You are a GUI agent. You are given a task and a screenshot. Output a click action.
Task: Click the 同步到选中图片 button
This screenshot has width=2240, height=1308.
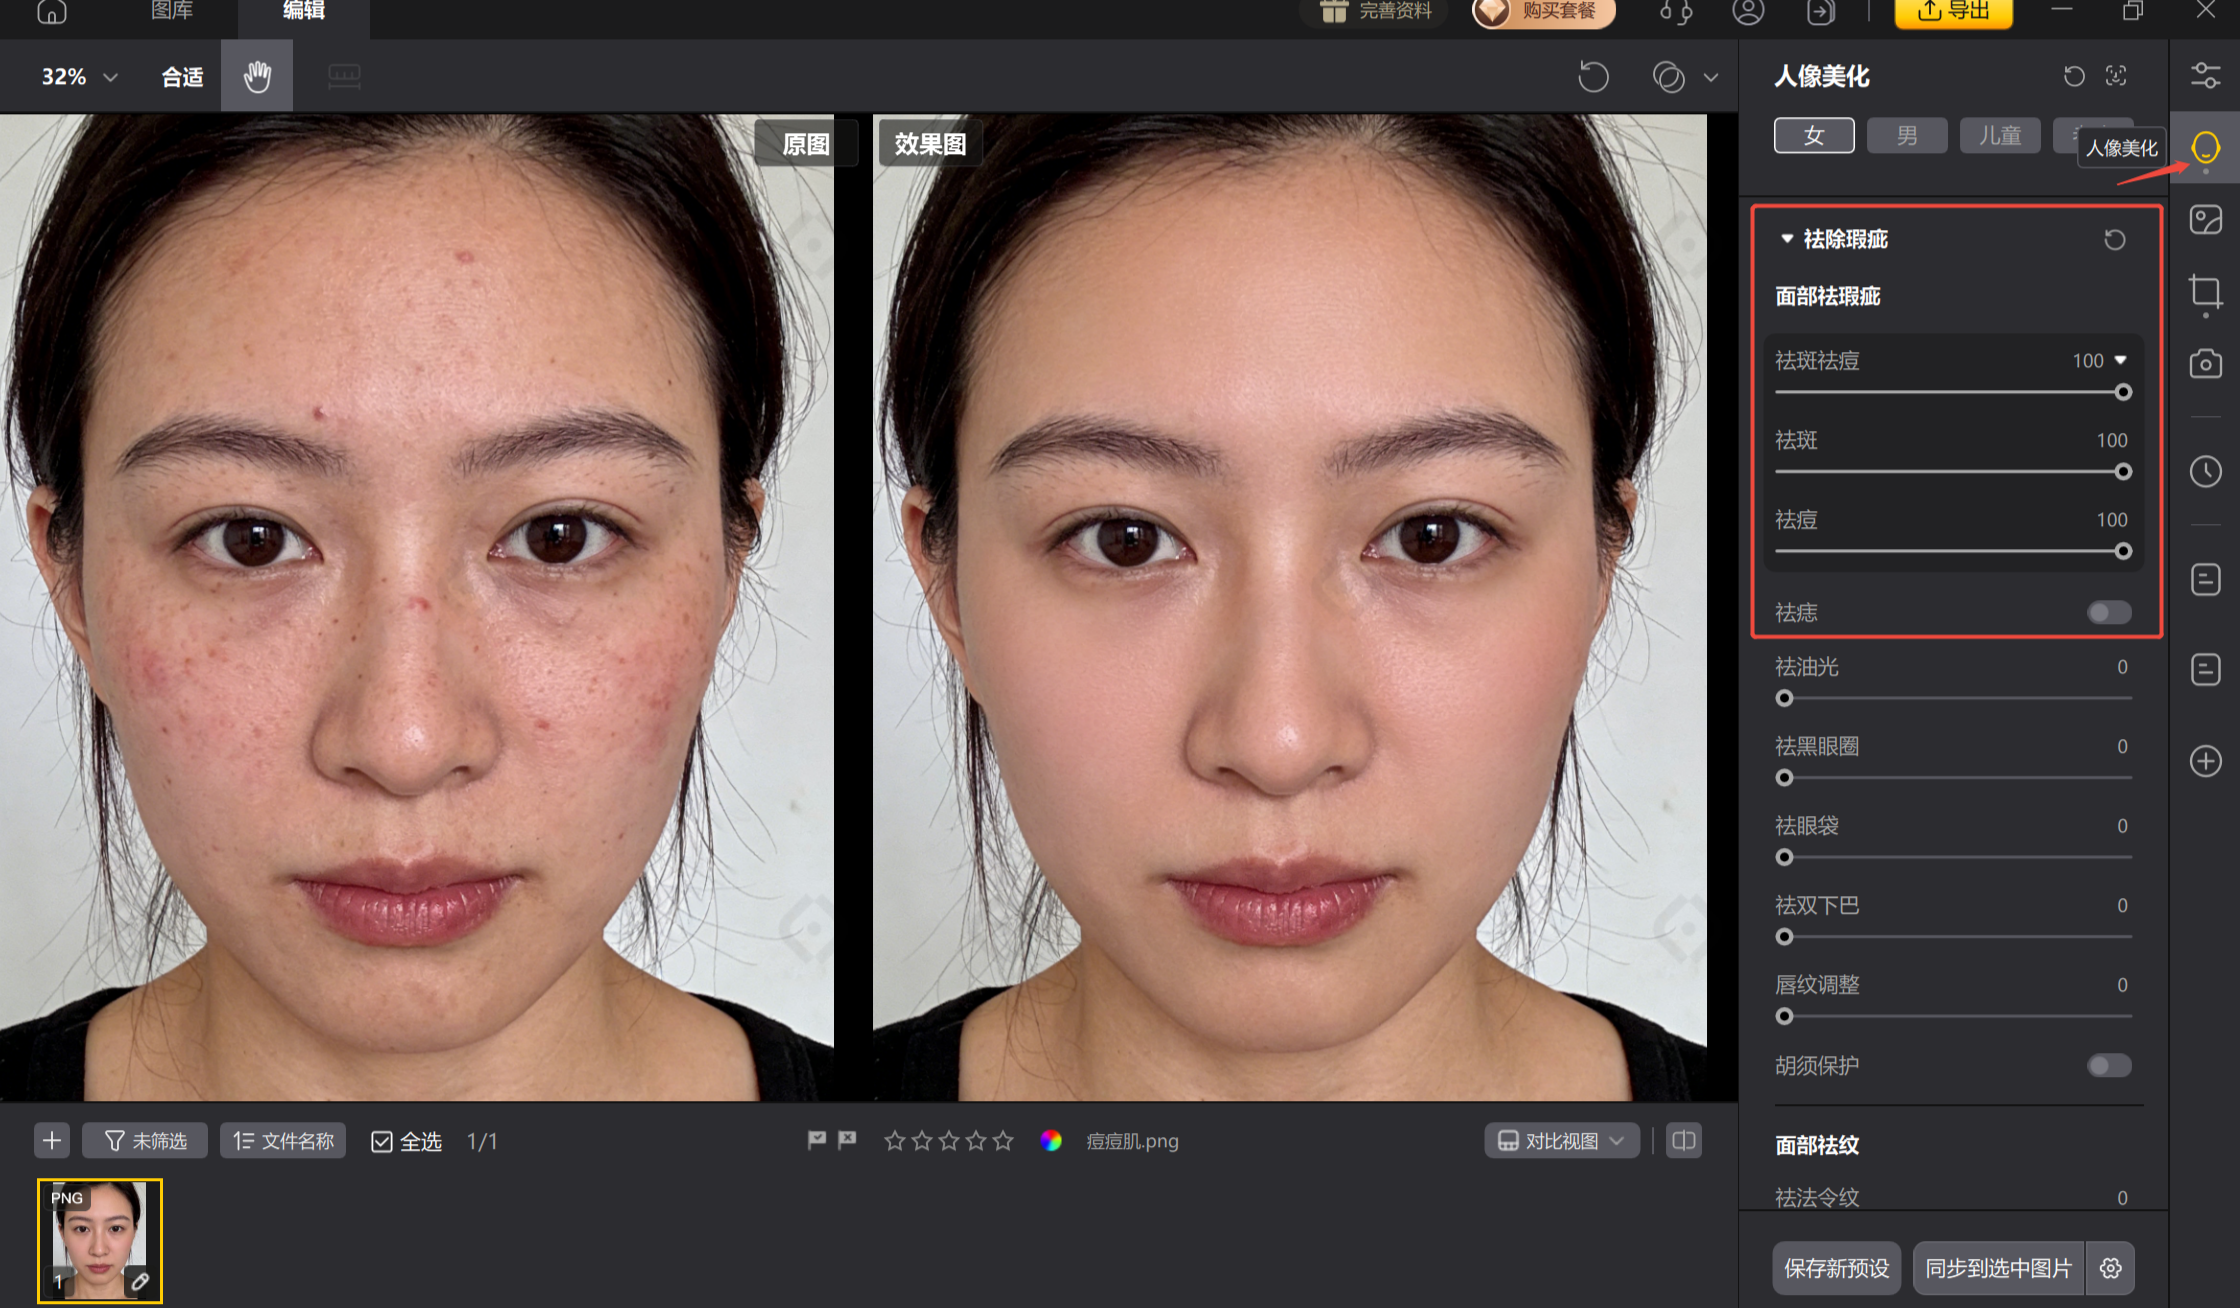pyautogui.click(x=1997, y=1268)
